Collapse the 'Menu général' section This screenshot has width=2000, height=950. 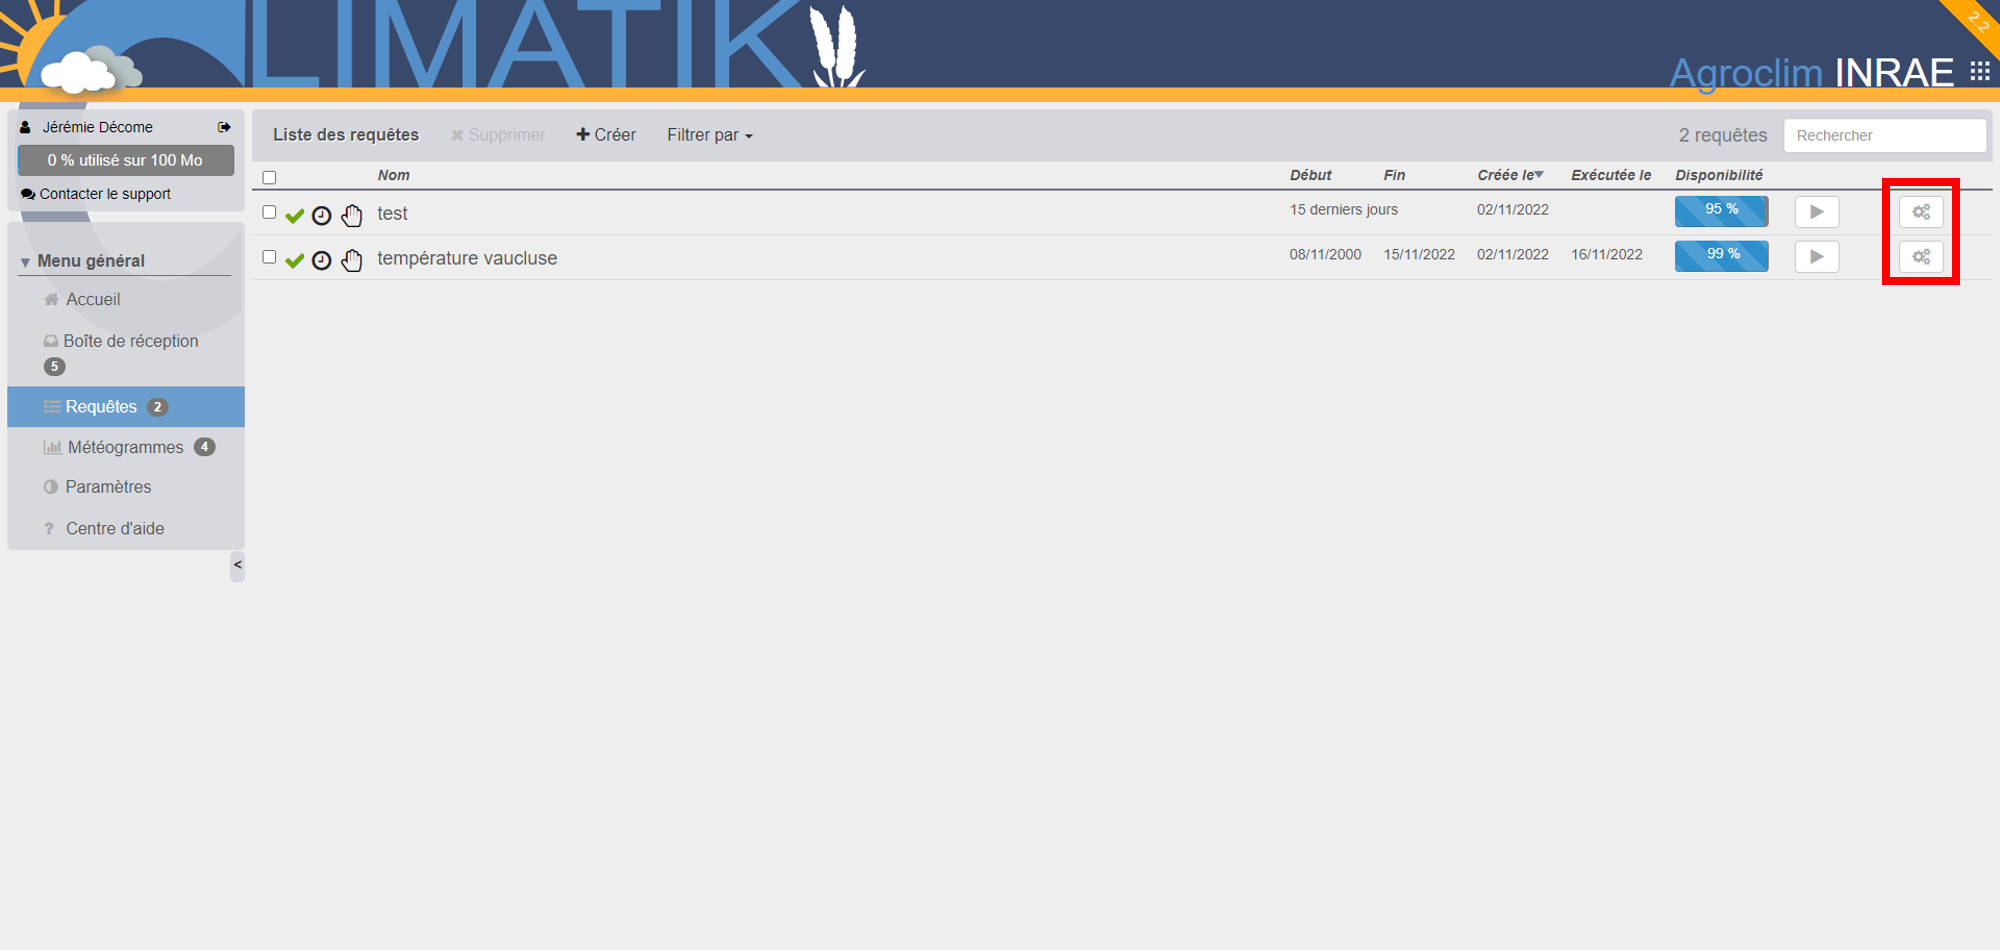coord(25,262)
